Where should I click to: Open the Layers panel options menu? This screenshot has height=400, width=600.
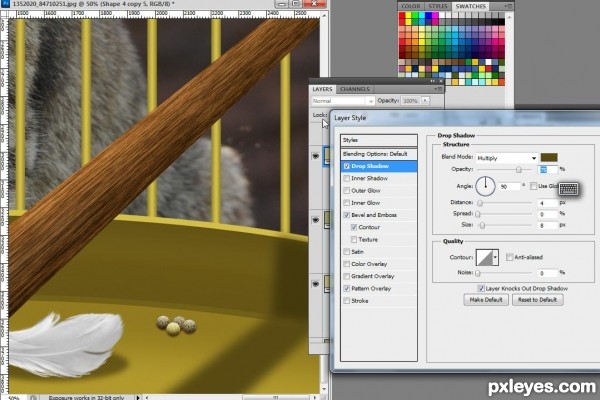point(439,89)
